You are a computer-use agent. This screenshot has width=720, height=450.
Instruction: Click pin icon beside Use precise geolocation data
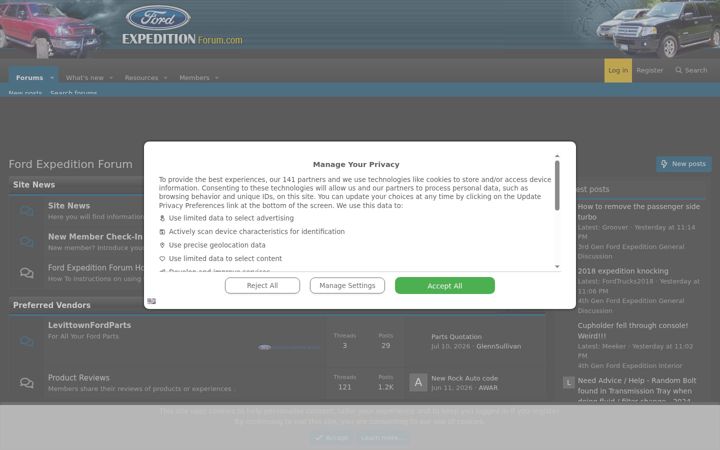(162, 245)
